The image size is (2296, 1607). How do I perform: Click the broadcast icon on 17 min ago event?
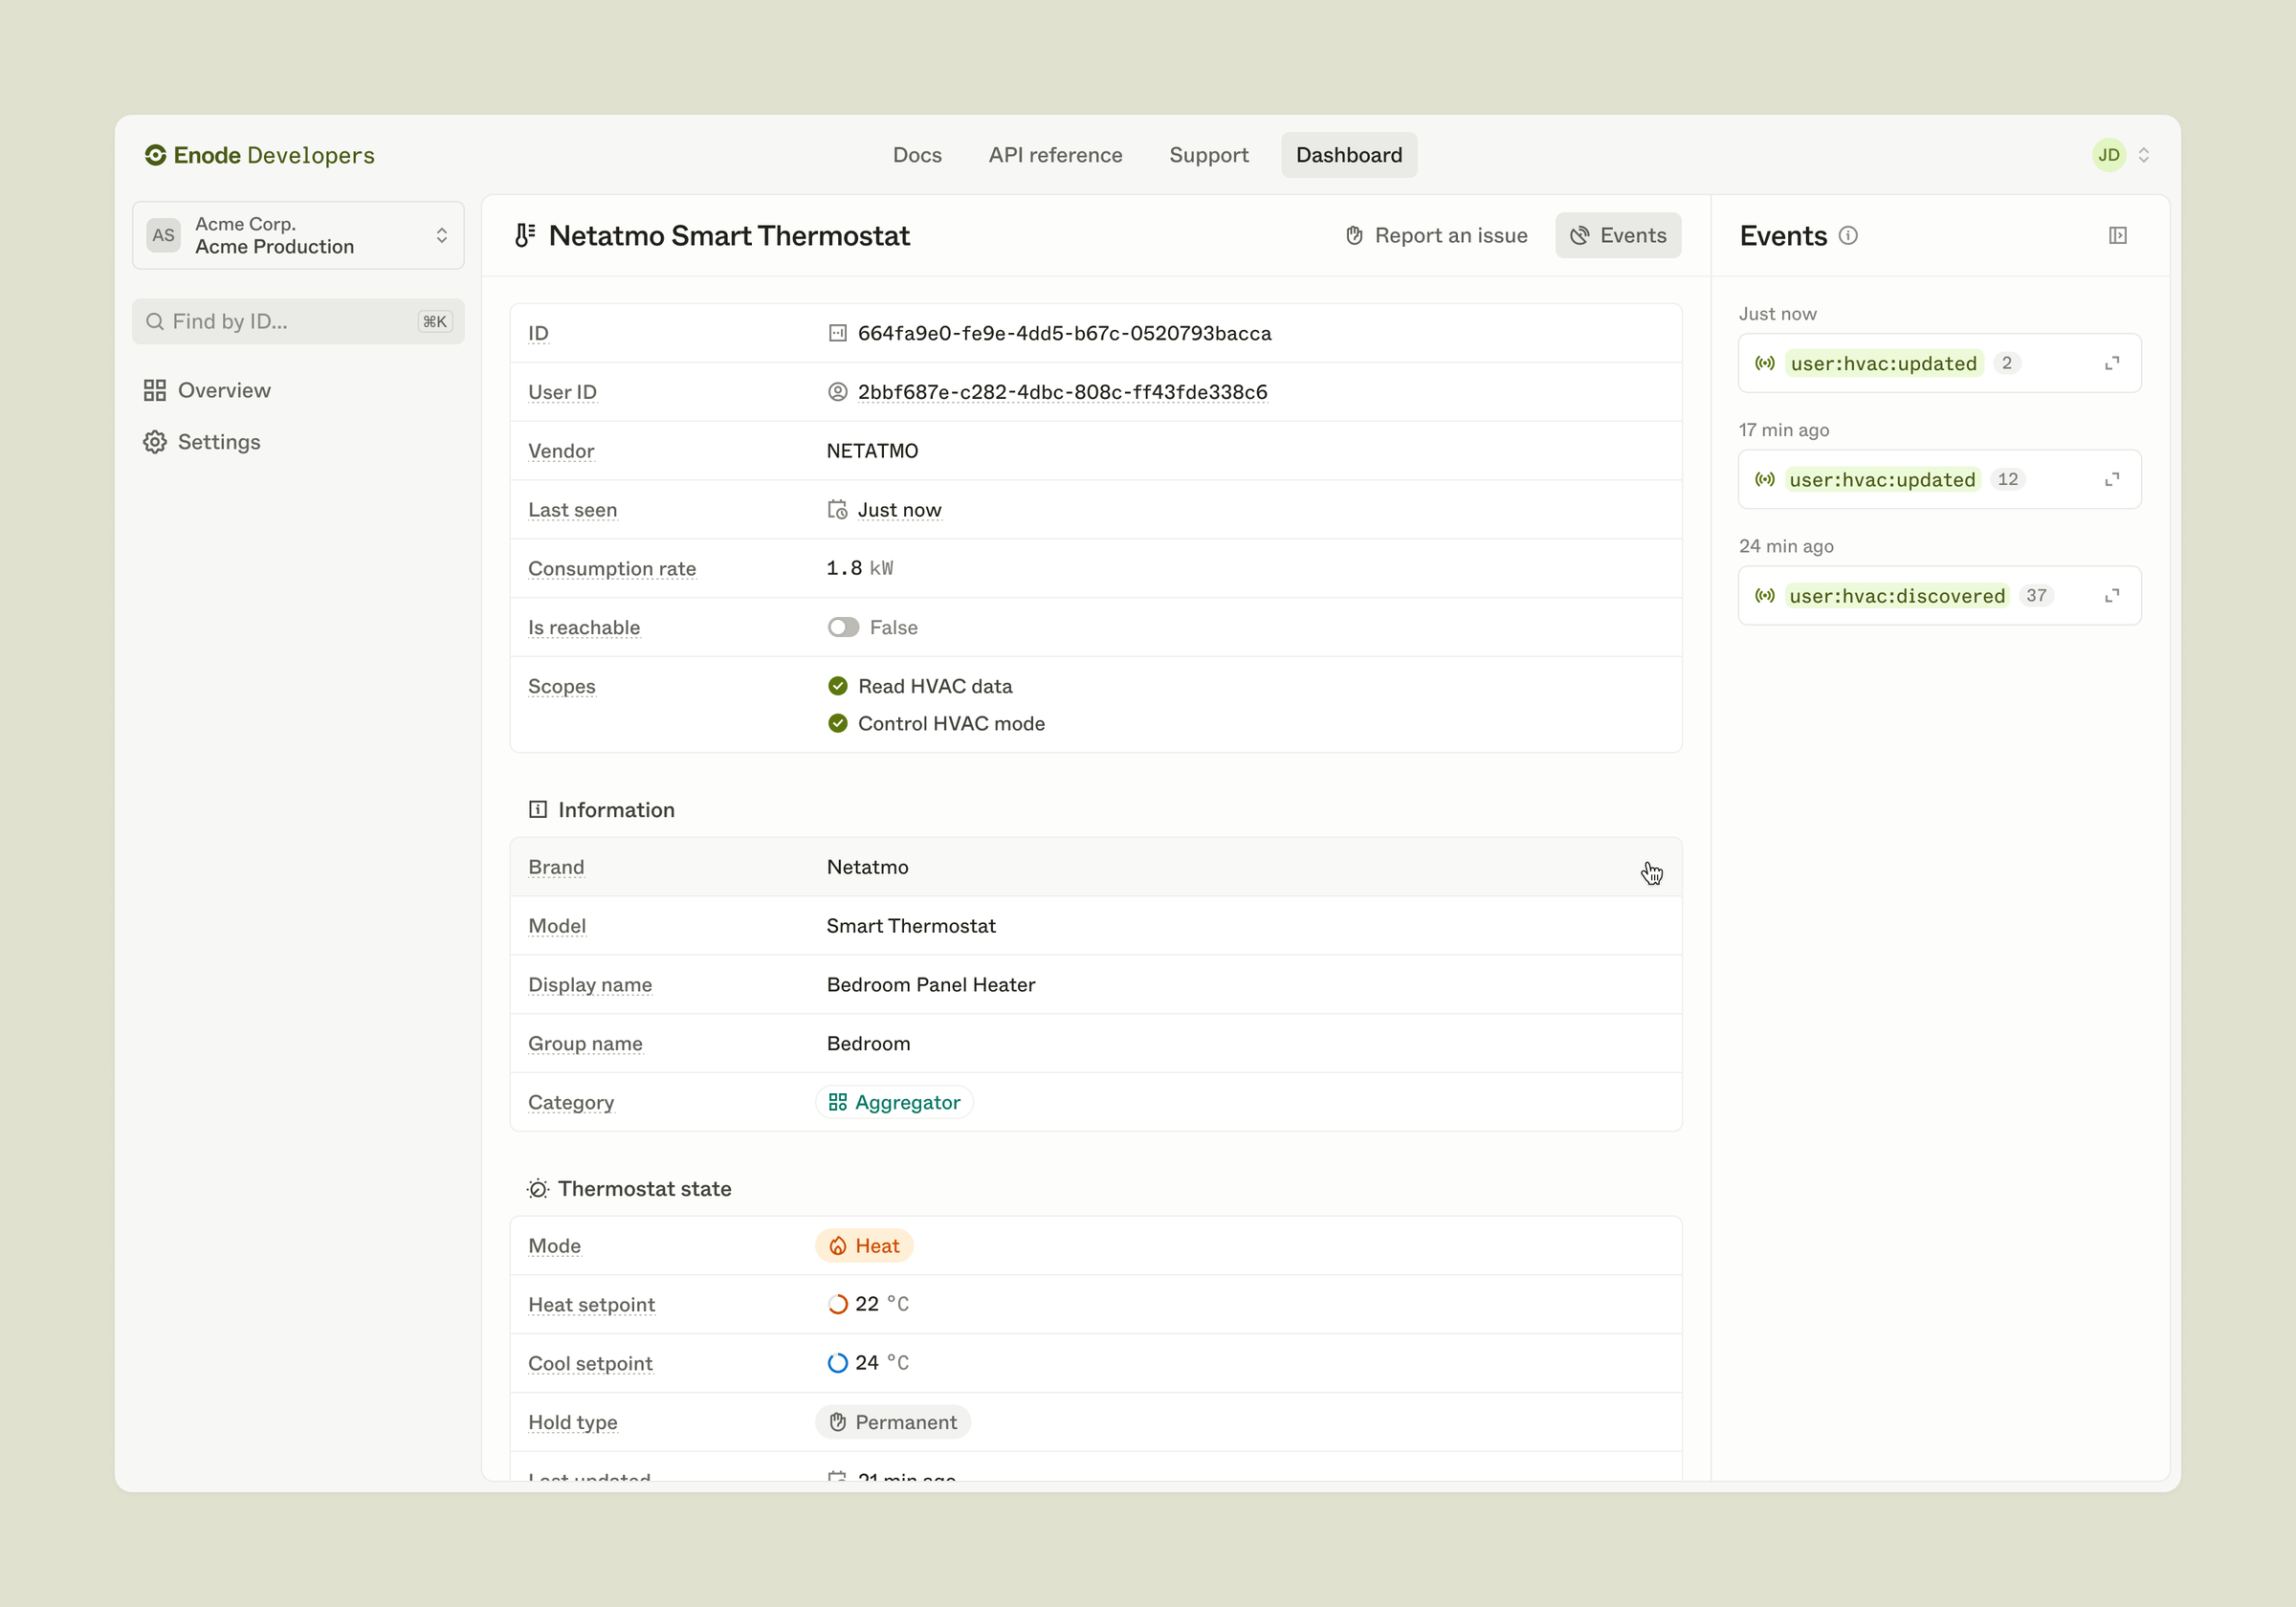click(x=1765, y=479)
